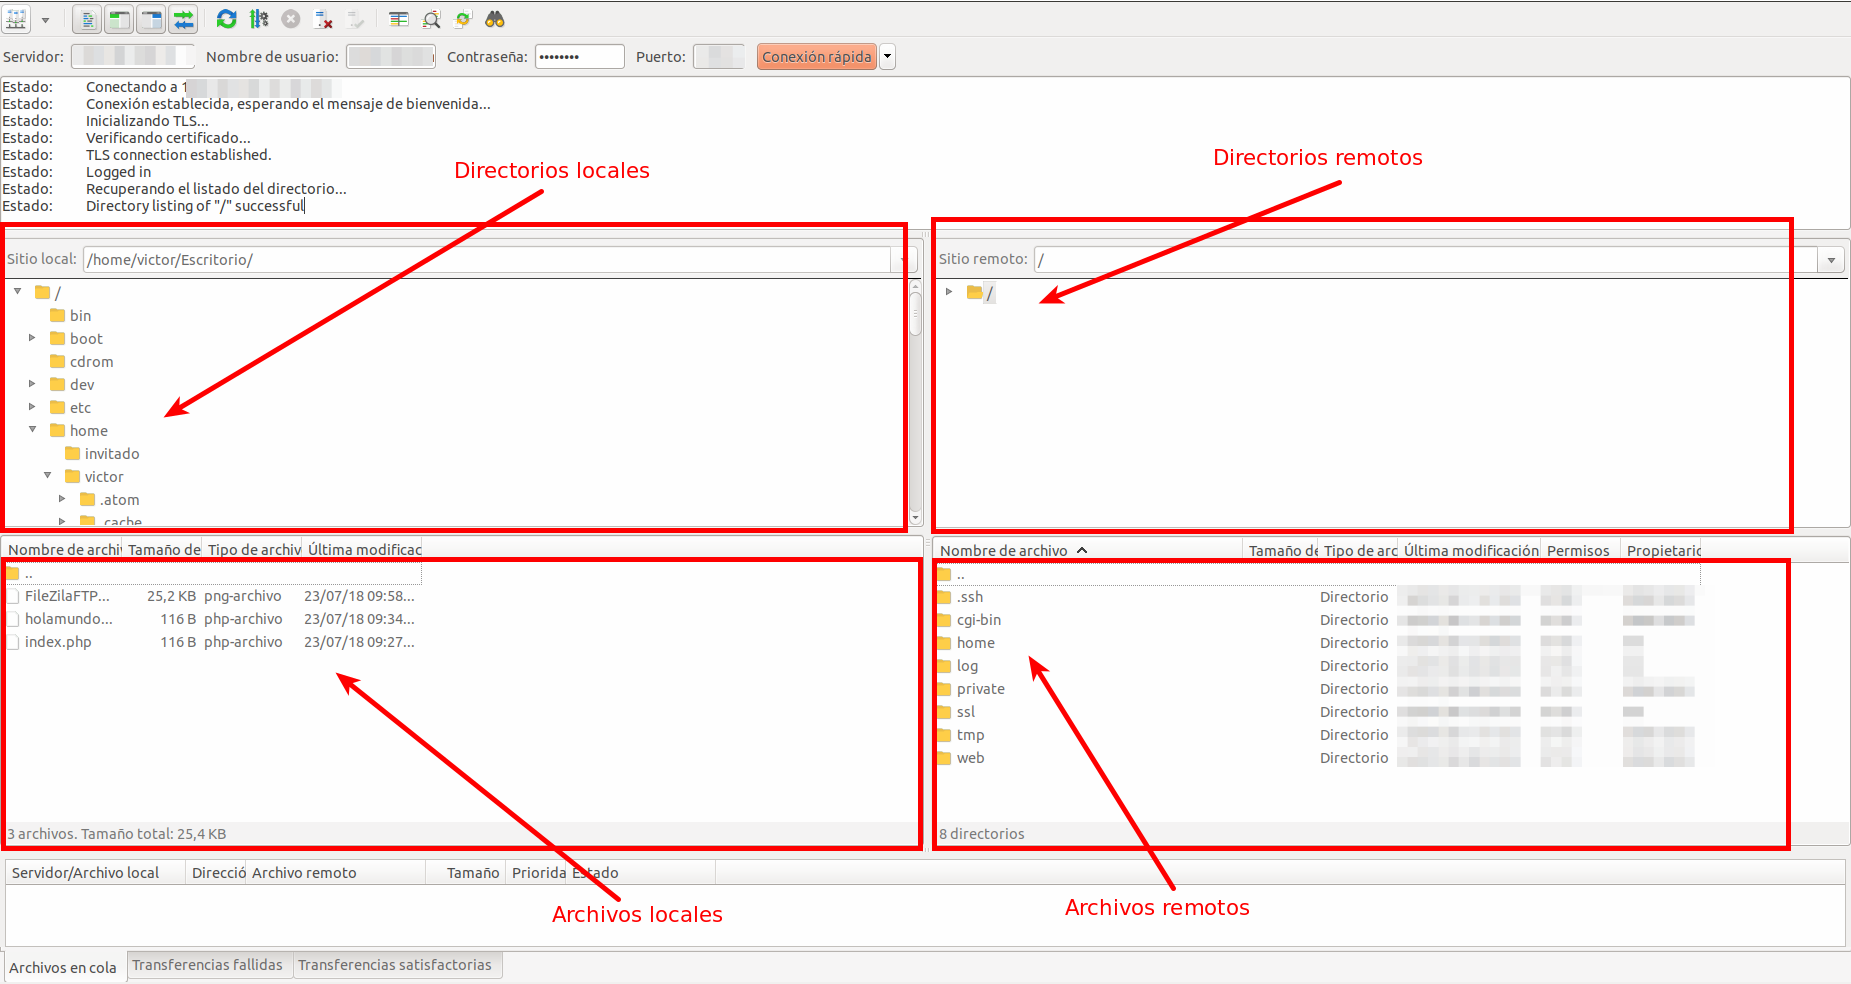
Task: Click the green Refresh file lists icon
Action: pos(227,19)
